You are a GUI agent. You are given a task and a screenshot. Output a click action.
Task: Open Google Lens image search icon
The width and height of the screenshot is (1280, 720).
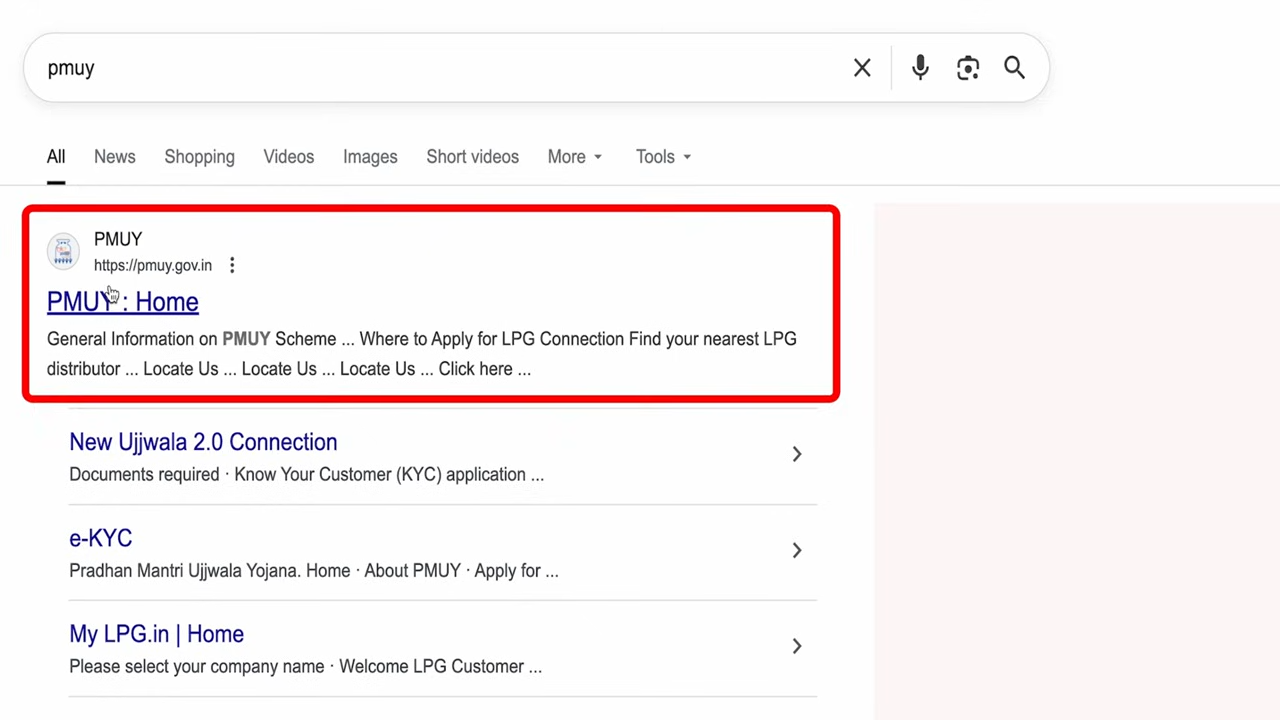pyautogui.click(x=967, y=68)
